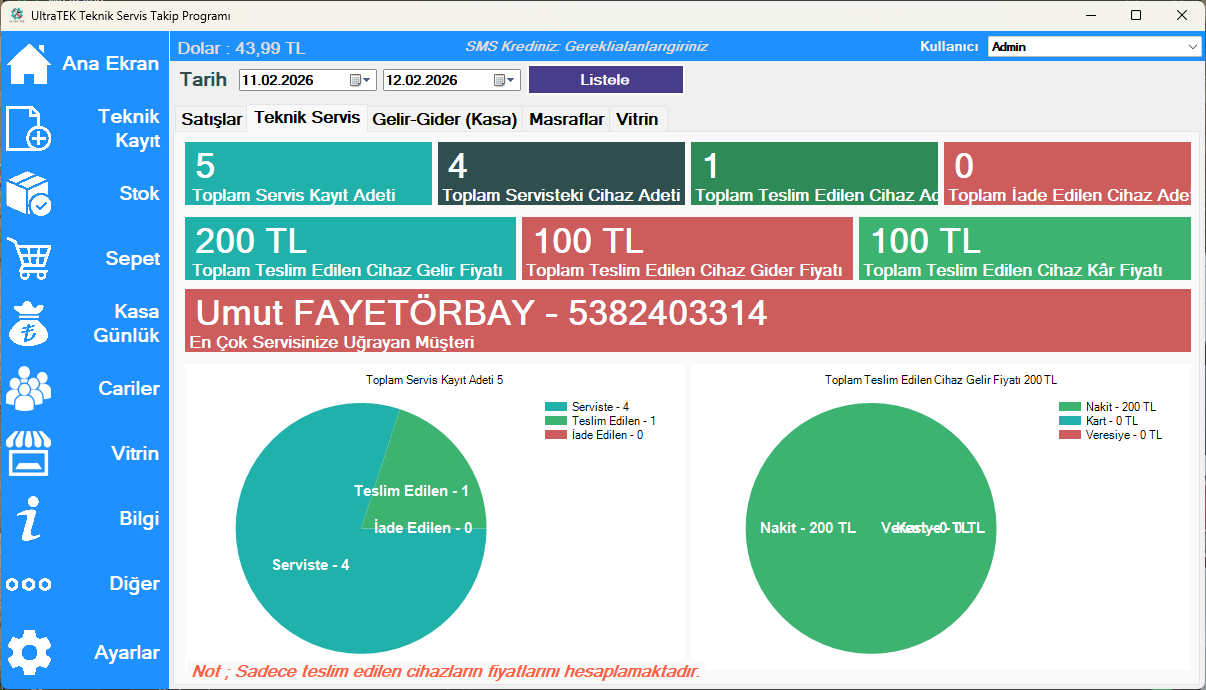Click the Kasa Günlük money bag icon
The height and width of the screenshot is (690, 1206).
point(29,324)
